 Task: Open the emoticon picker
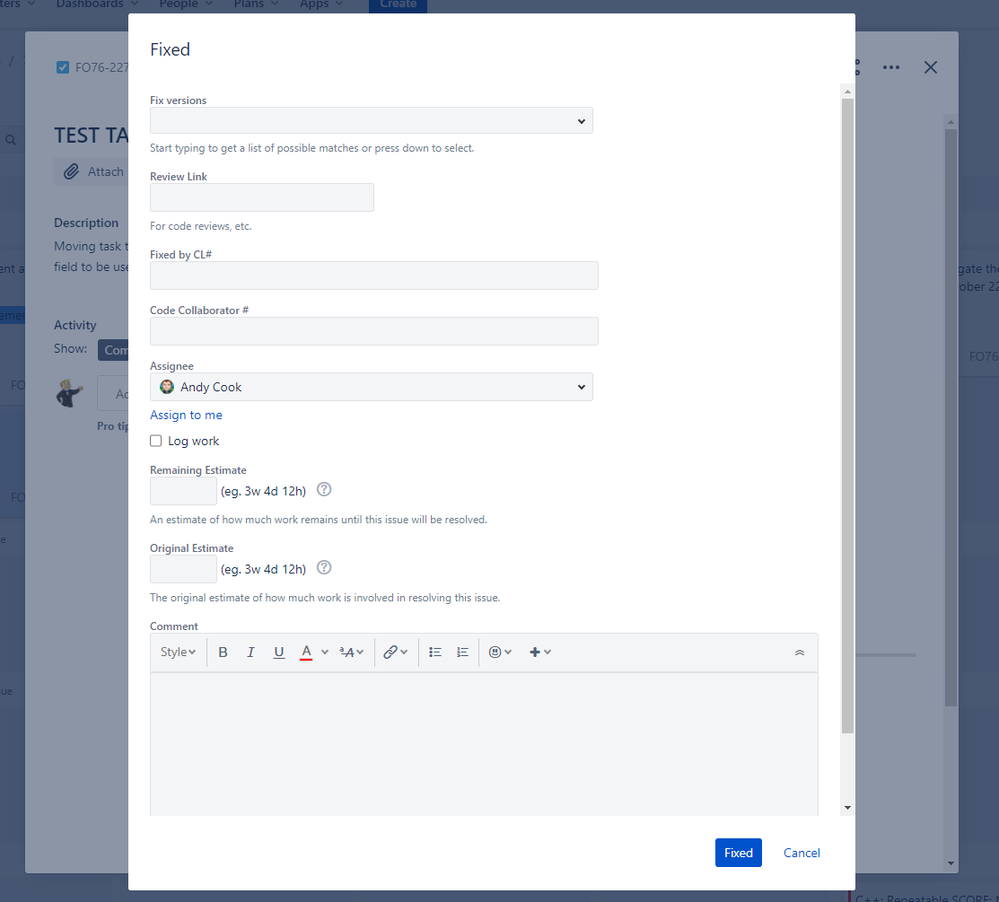click(x=500, y=652)
